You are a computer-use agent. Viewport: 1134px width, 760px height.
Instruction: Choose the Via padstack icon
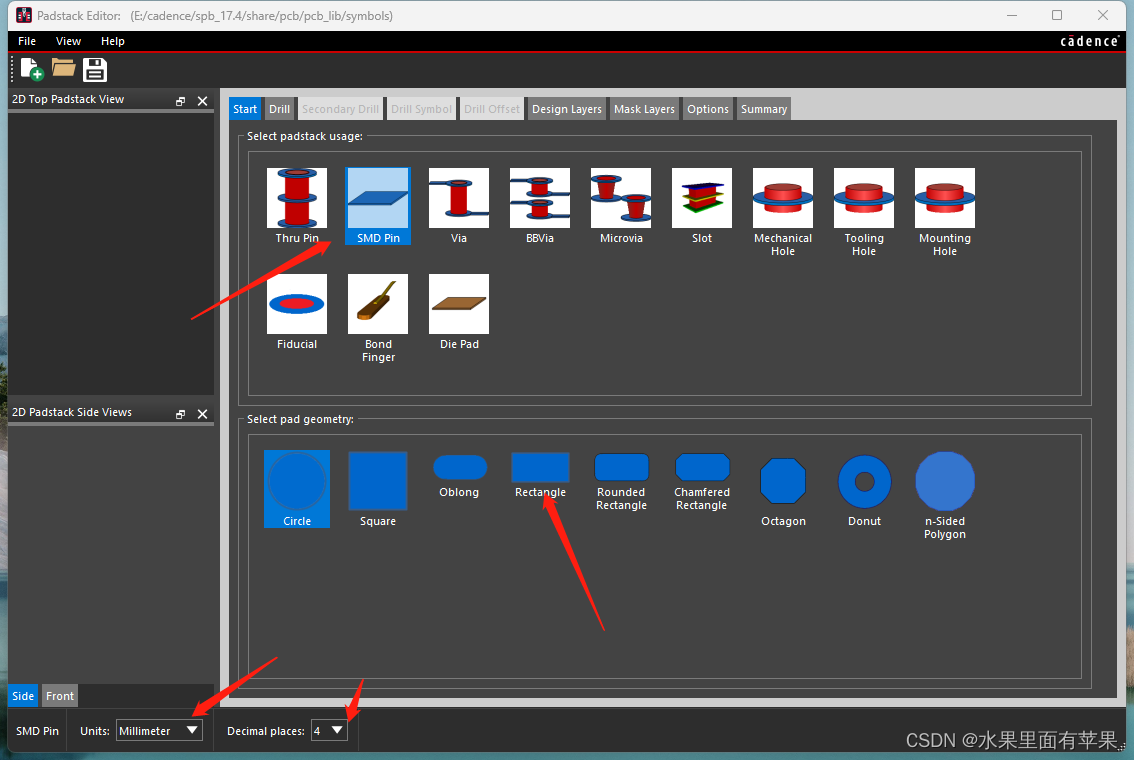[x=459, y=205]
